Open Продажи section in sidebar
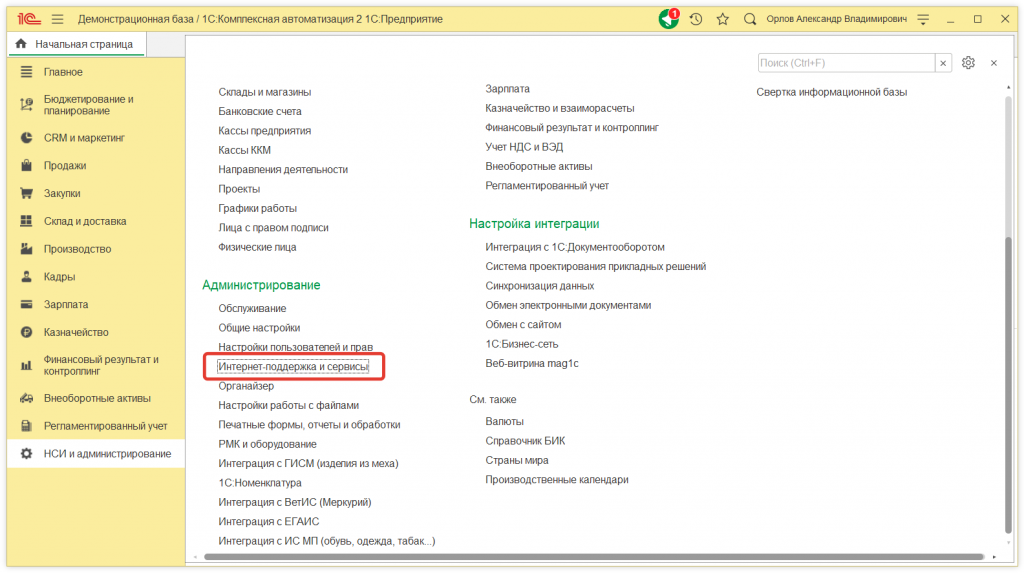Screen dimensions: 1024x573 96,165
